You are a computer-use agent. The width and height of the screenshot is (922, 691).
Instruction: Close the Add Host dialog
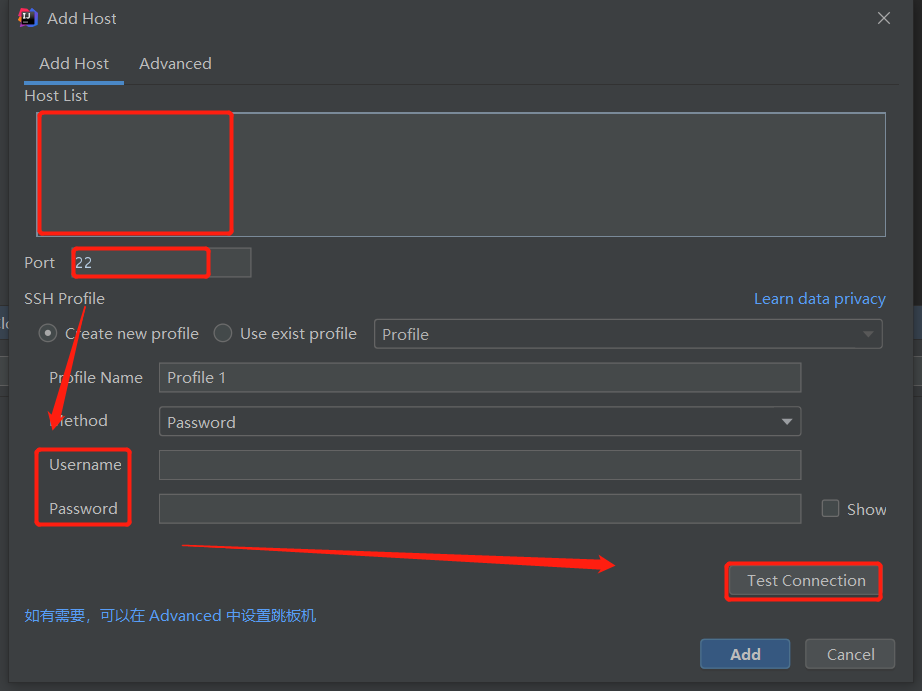coord(884,18)
